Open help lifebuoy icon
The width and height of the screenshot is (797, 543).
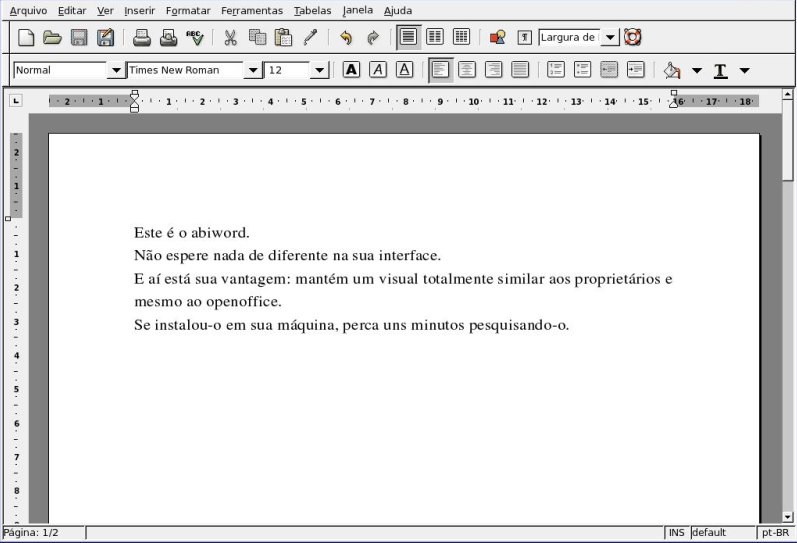click(x=632, y=37)
